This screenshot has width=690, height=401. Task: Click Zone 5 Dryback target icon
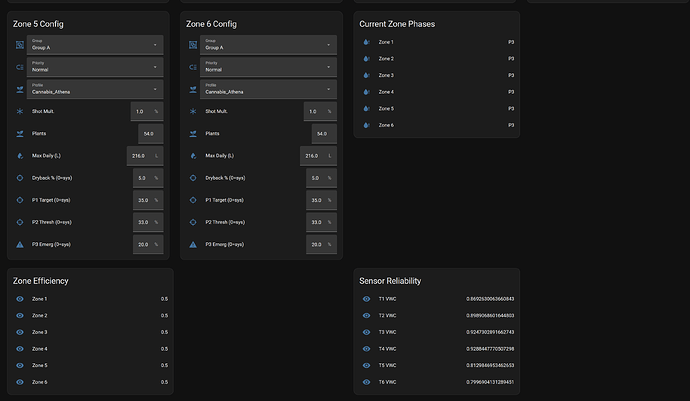point(20,178)
